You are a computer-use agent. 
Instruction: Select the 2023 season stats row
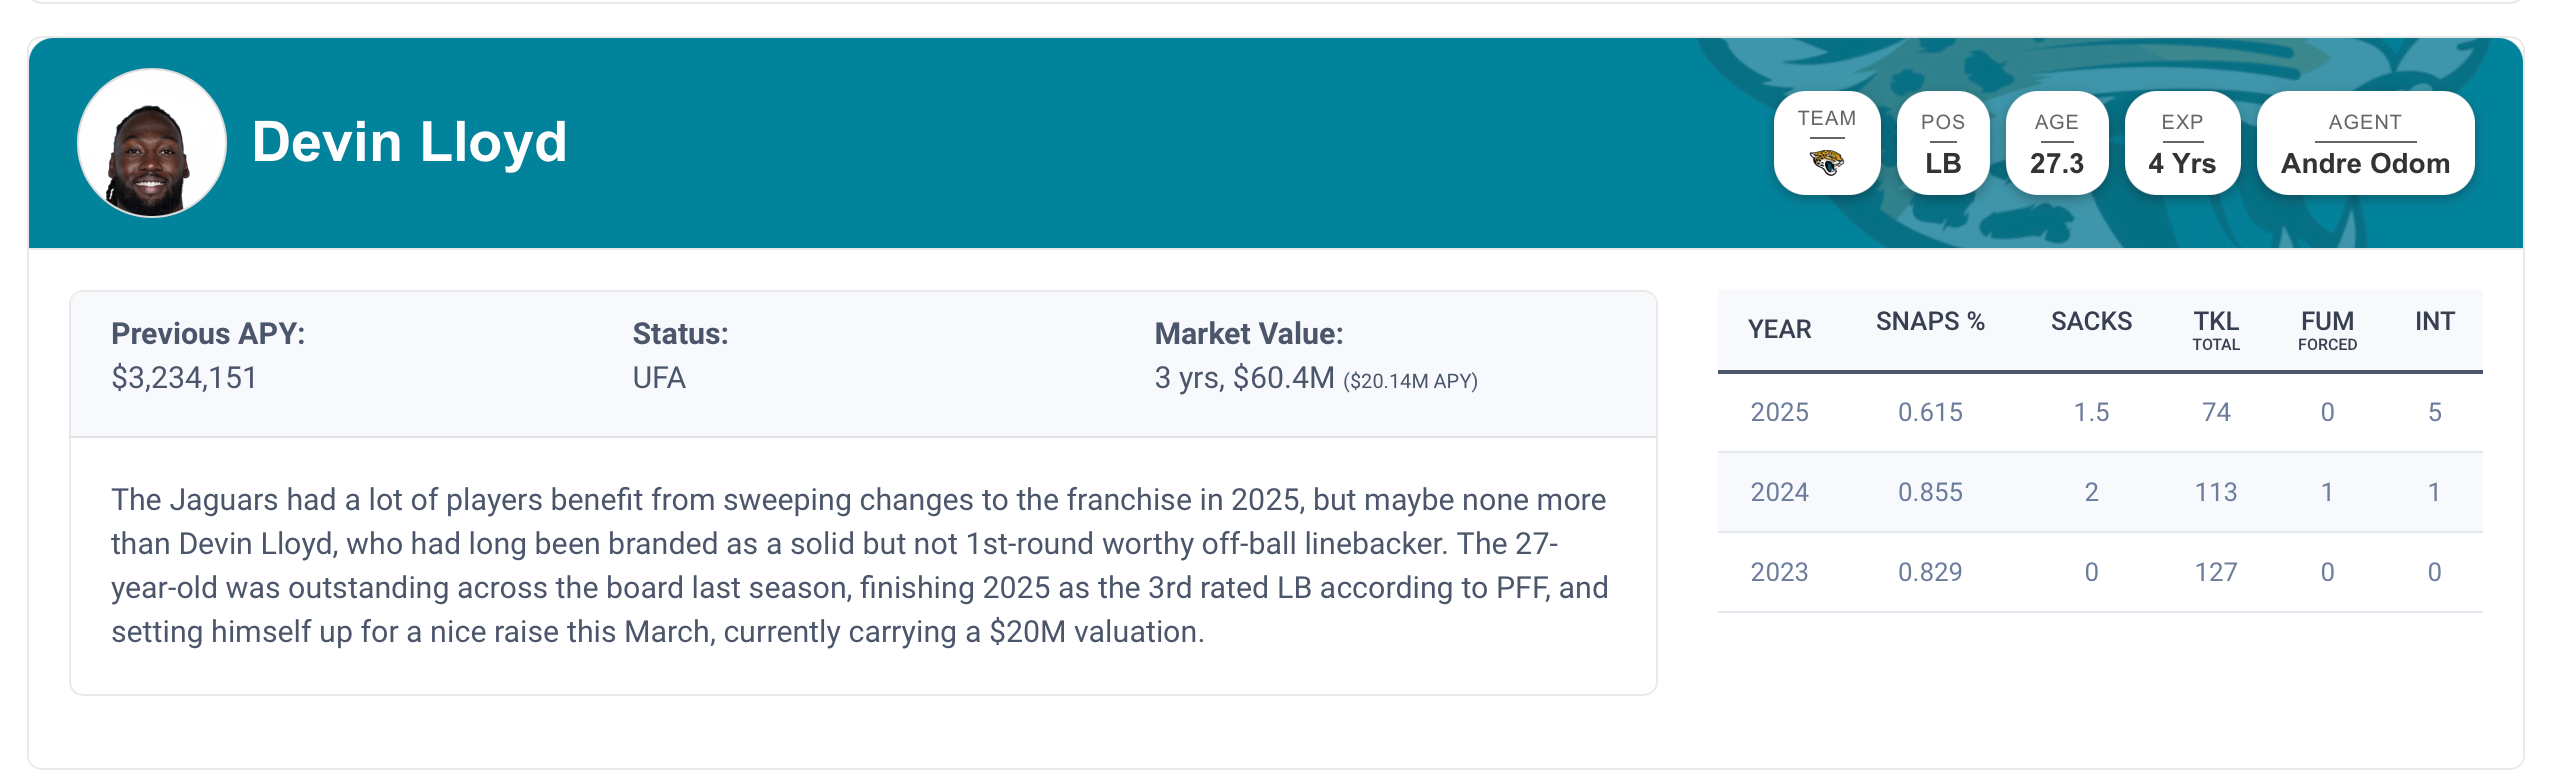(x=2099, y=572)
